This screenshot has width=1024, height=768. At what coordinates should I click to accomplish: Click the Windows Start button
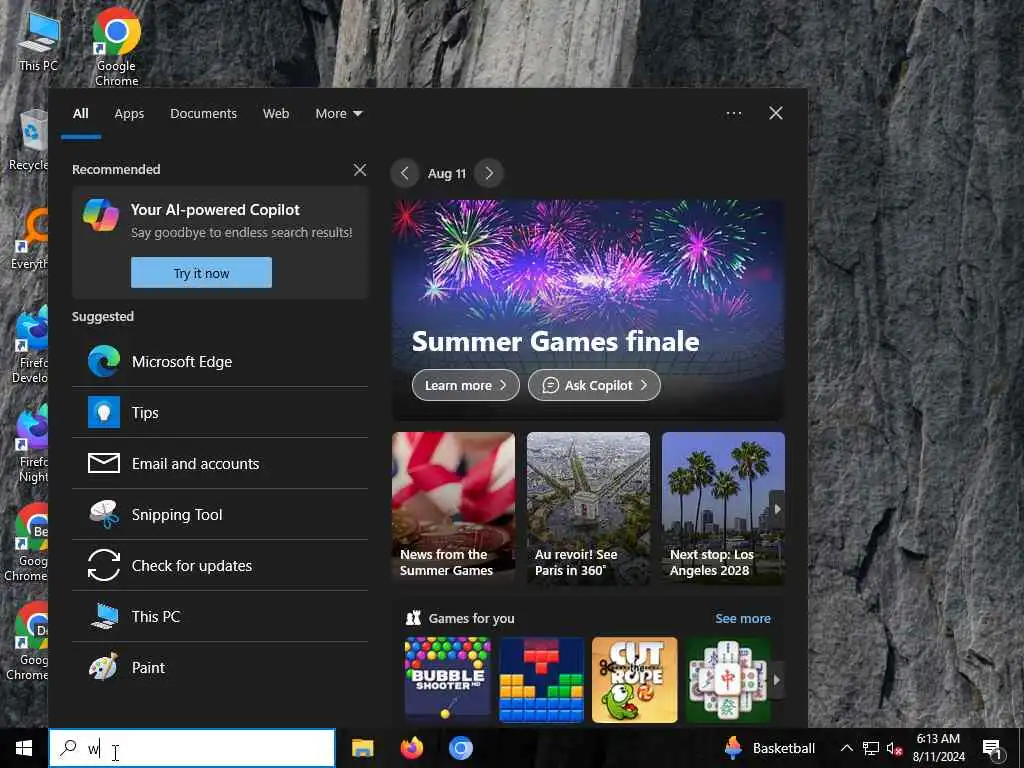tap(24, 748)
